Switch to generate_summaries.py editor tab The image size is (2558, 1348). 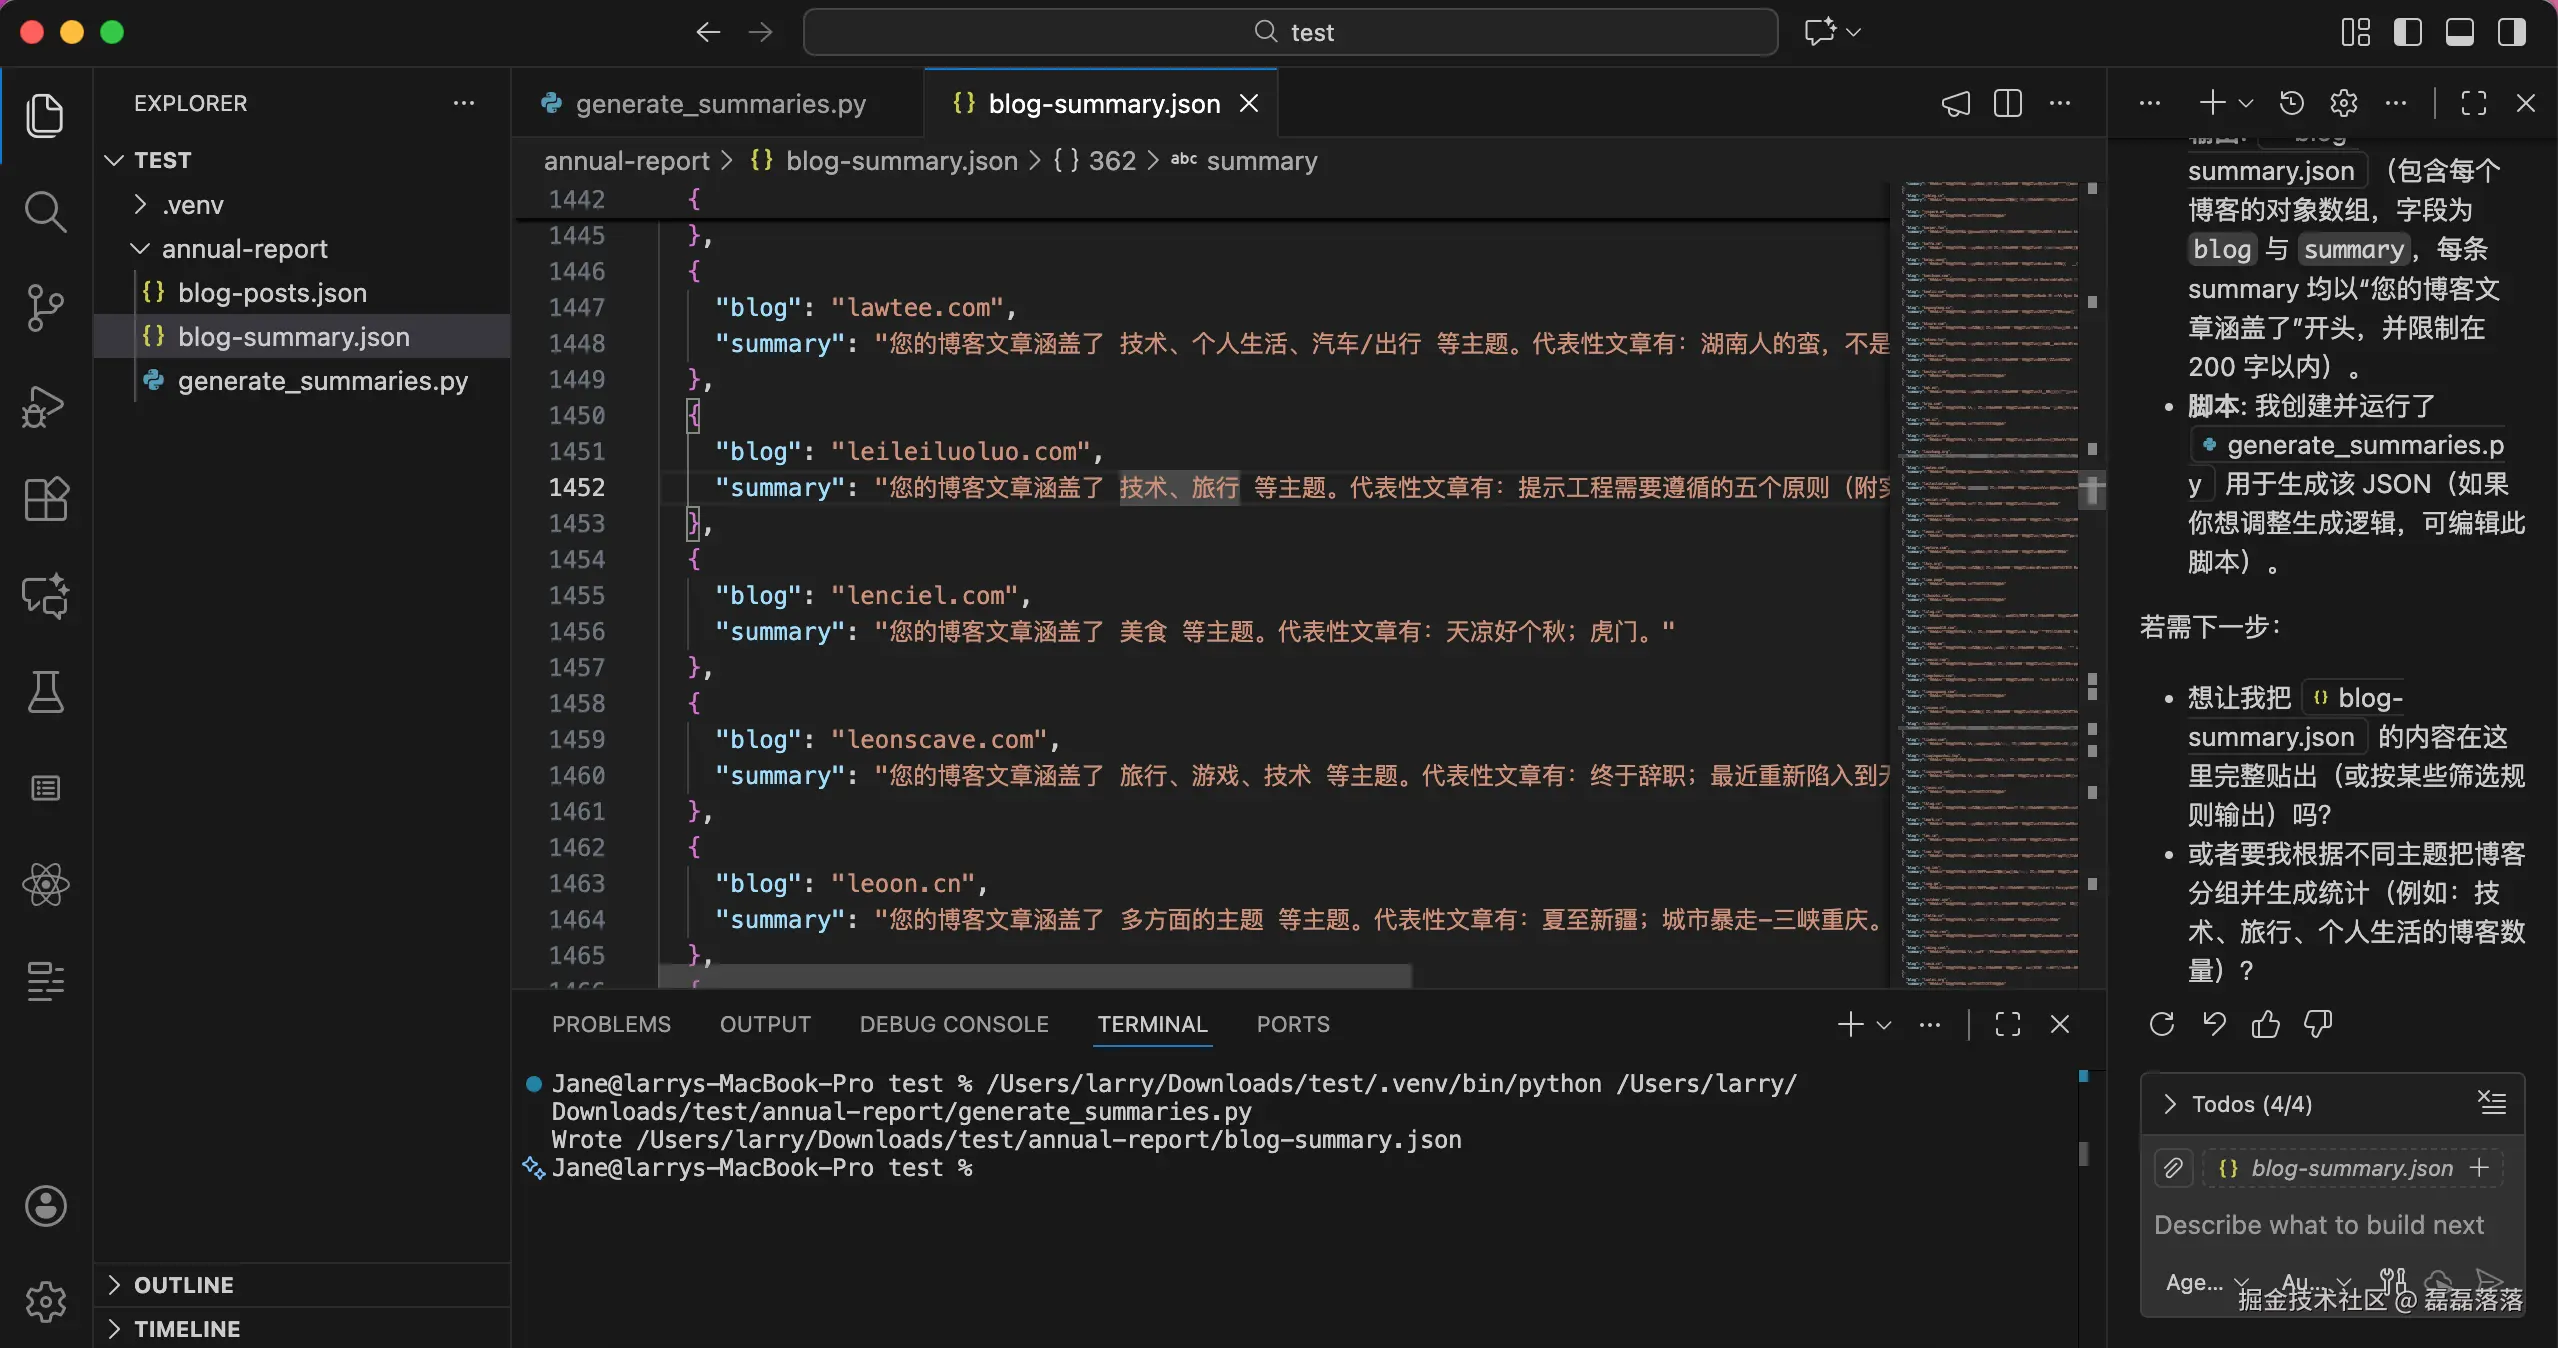click(720, 104)
